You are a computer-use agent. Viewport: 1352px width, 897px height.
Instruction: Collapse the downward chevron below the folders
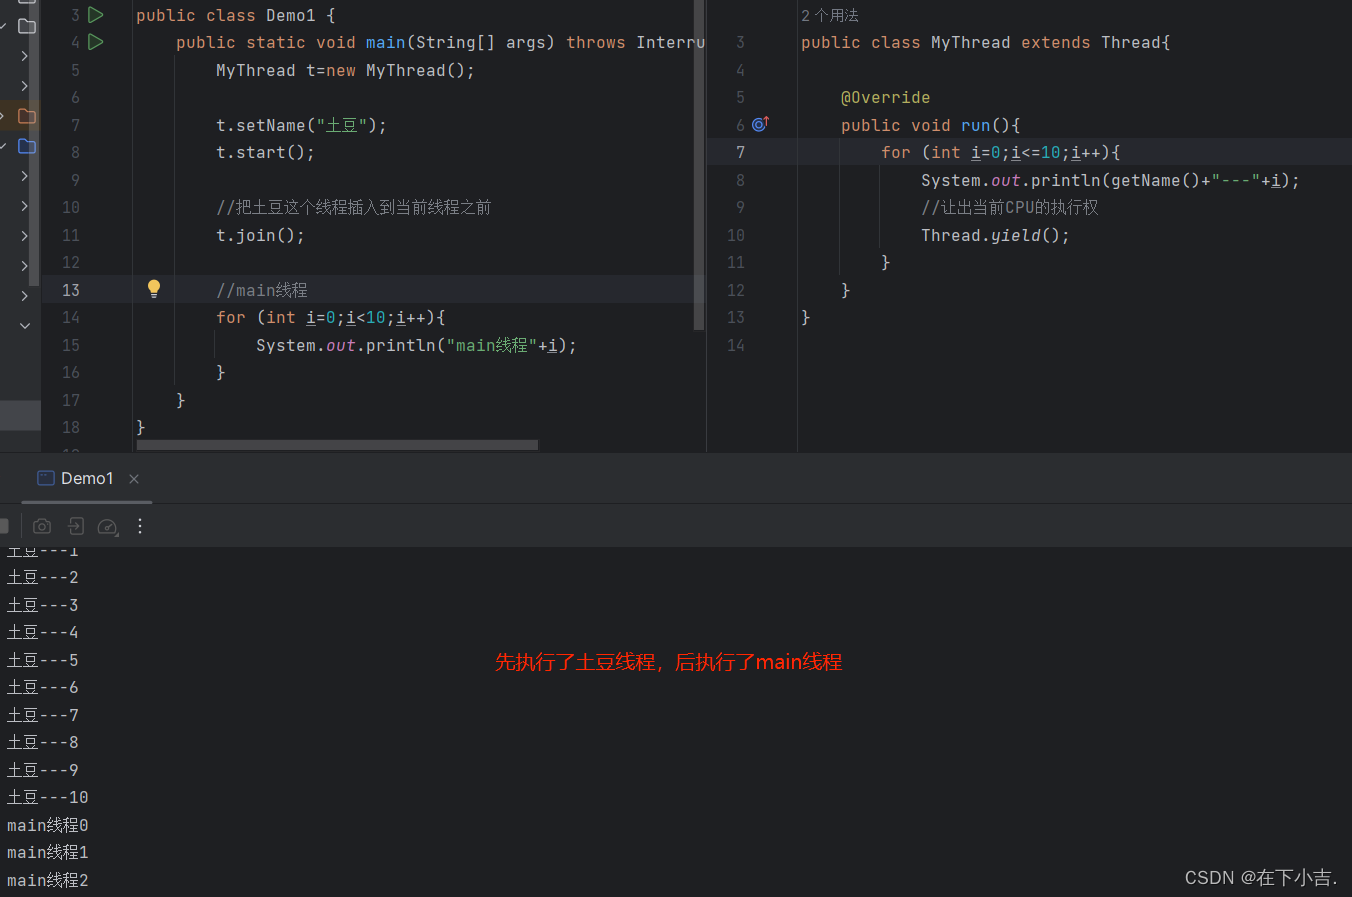(25, 325)
